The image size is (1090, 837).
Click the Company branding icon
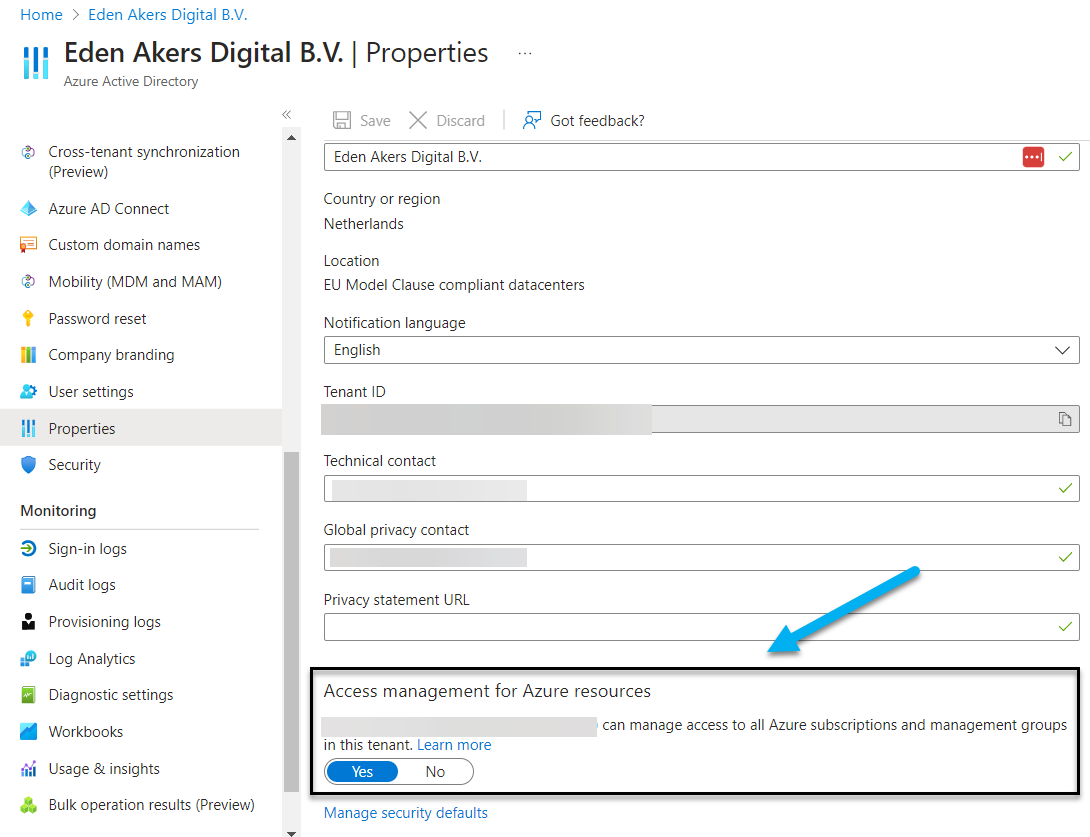(x=29, y=355)
